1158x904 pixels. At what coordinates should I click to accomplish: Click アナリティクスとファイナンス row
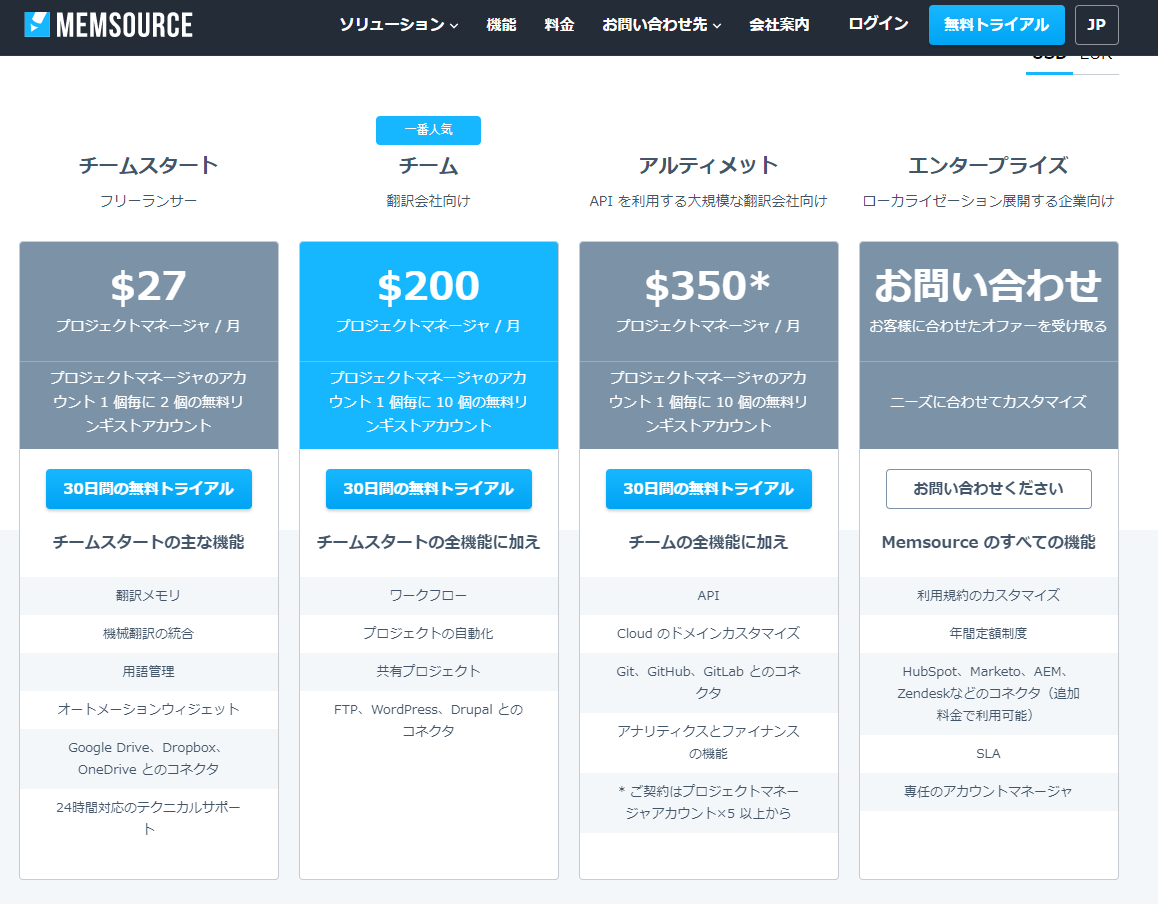[x=708, y=742]
